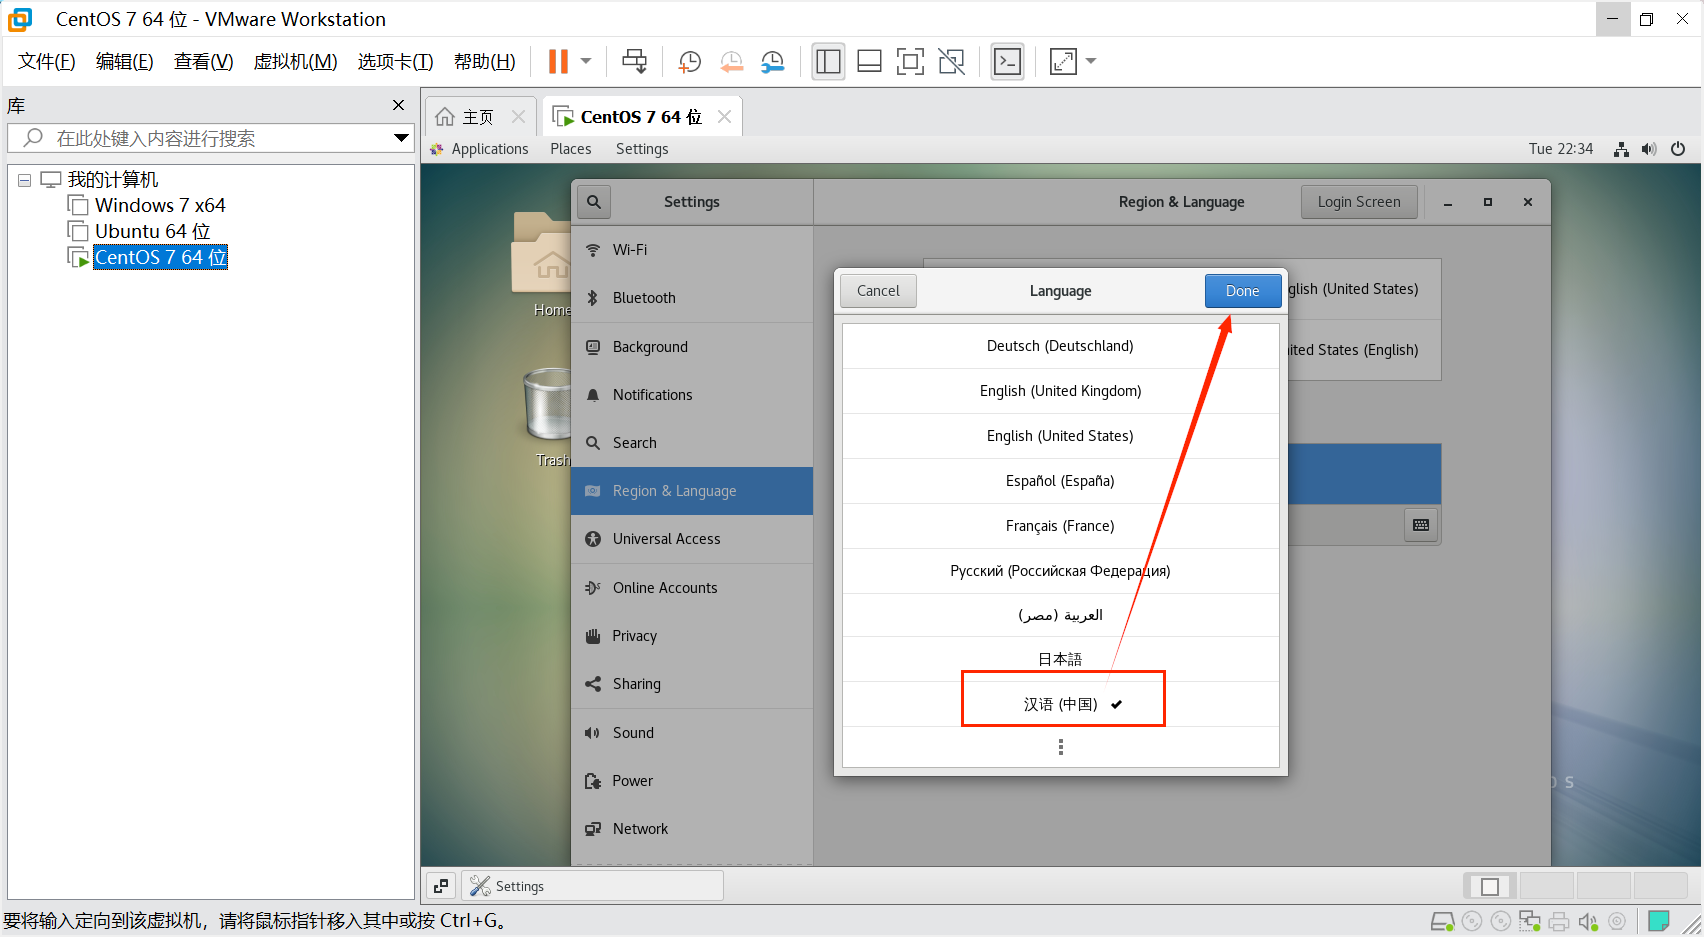1704x937 pixels.
Task: Open Notifications settings panel
Action: pos(692,395)
